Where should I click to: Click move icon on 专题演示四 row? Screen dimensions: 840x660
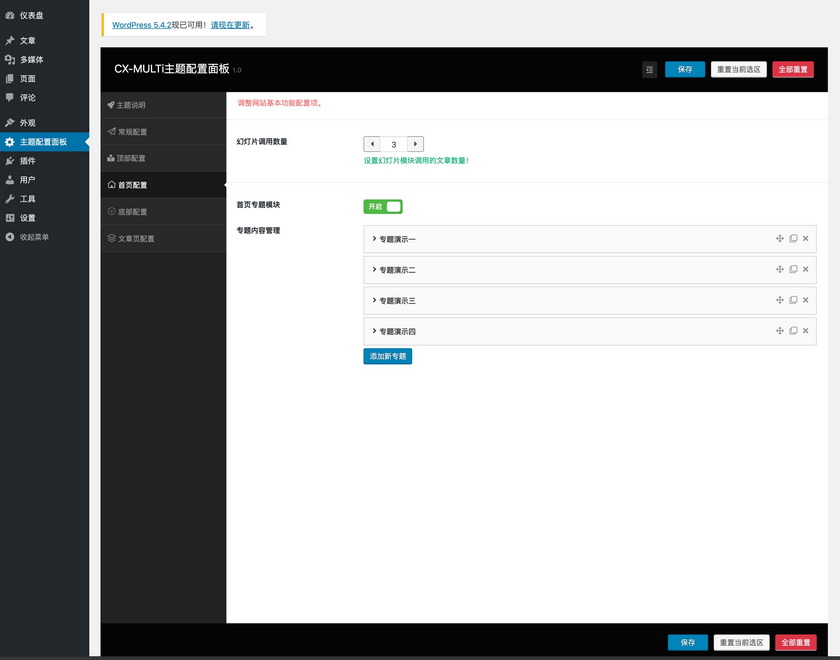click(x=779, y=330)
